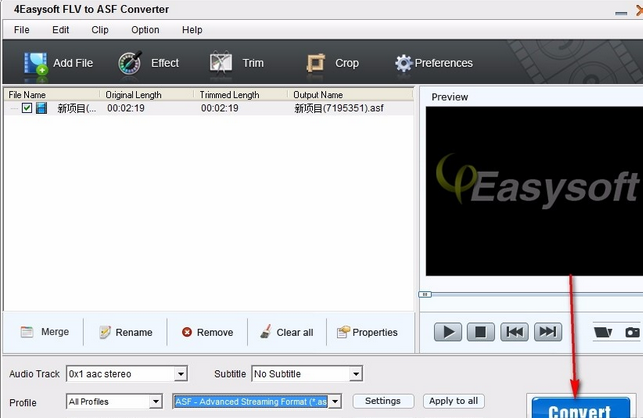The width and height of the screenshot is (643, 418).
Task: Click the Trimmed Length column header
Action: [x=241, y=95]
